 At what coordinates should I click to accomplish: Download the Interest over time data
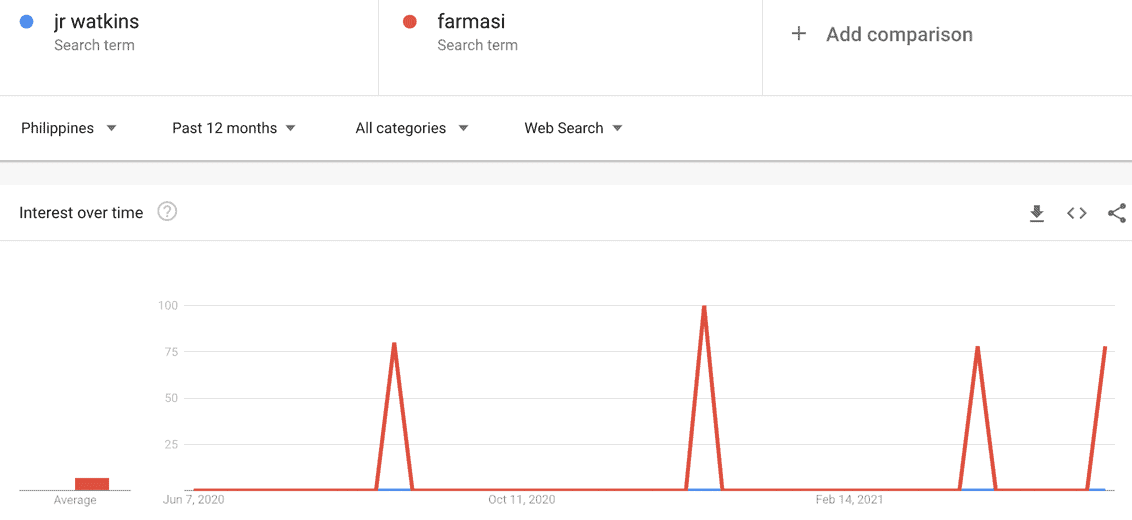[1037, 213]
